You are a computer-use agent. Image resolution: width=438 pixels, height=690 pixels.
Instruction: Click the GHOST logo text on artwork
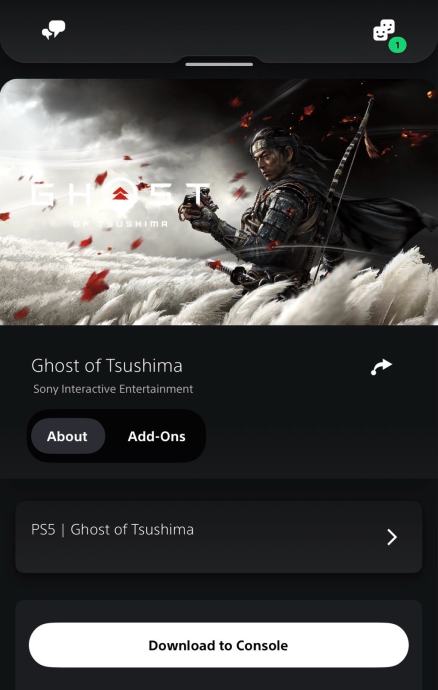click(120, 195)
